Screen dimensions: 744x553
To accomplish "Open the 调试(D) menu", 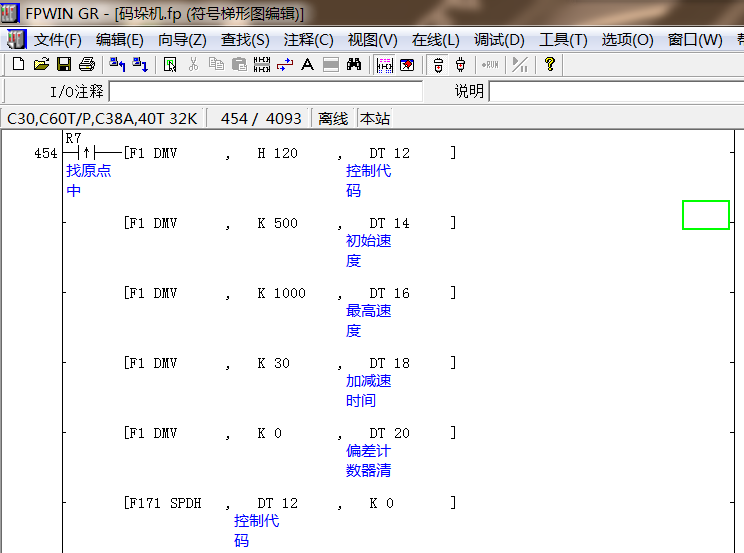I will [x=499, y=40].
